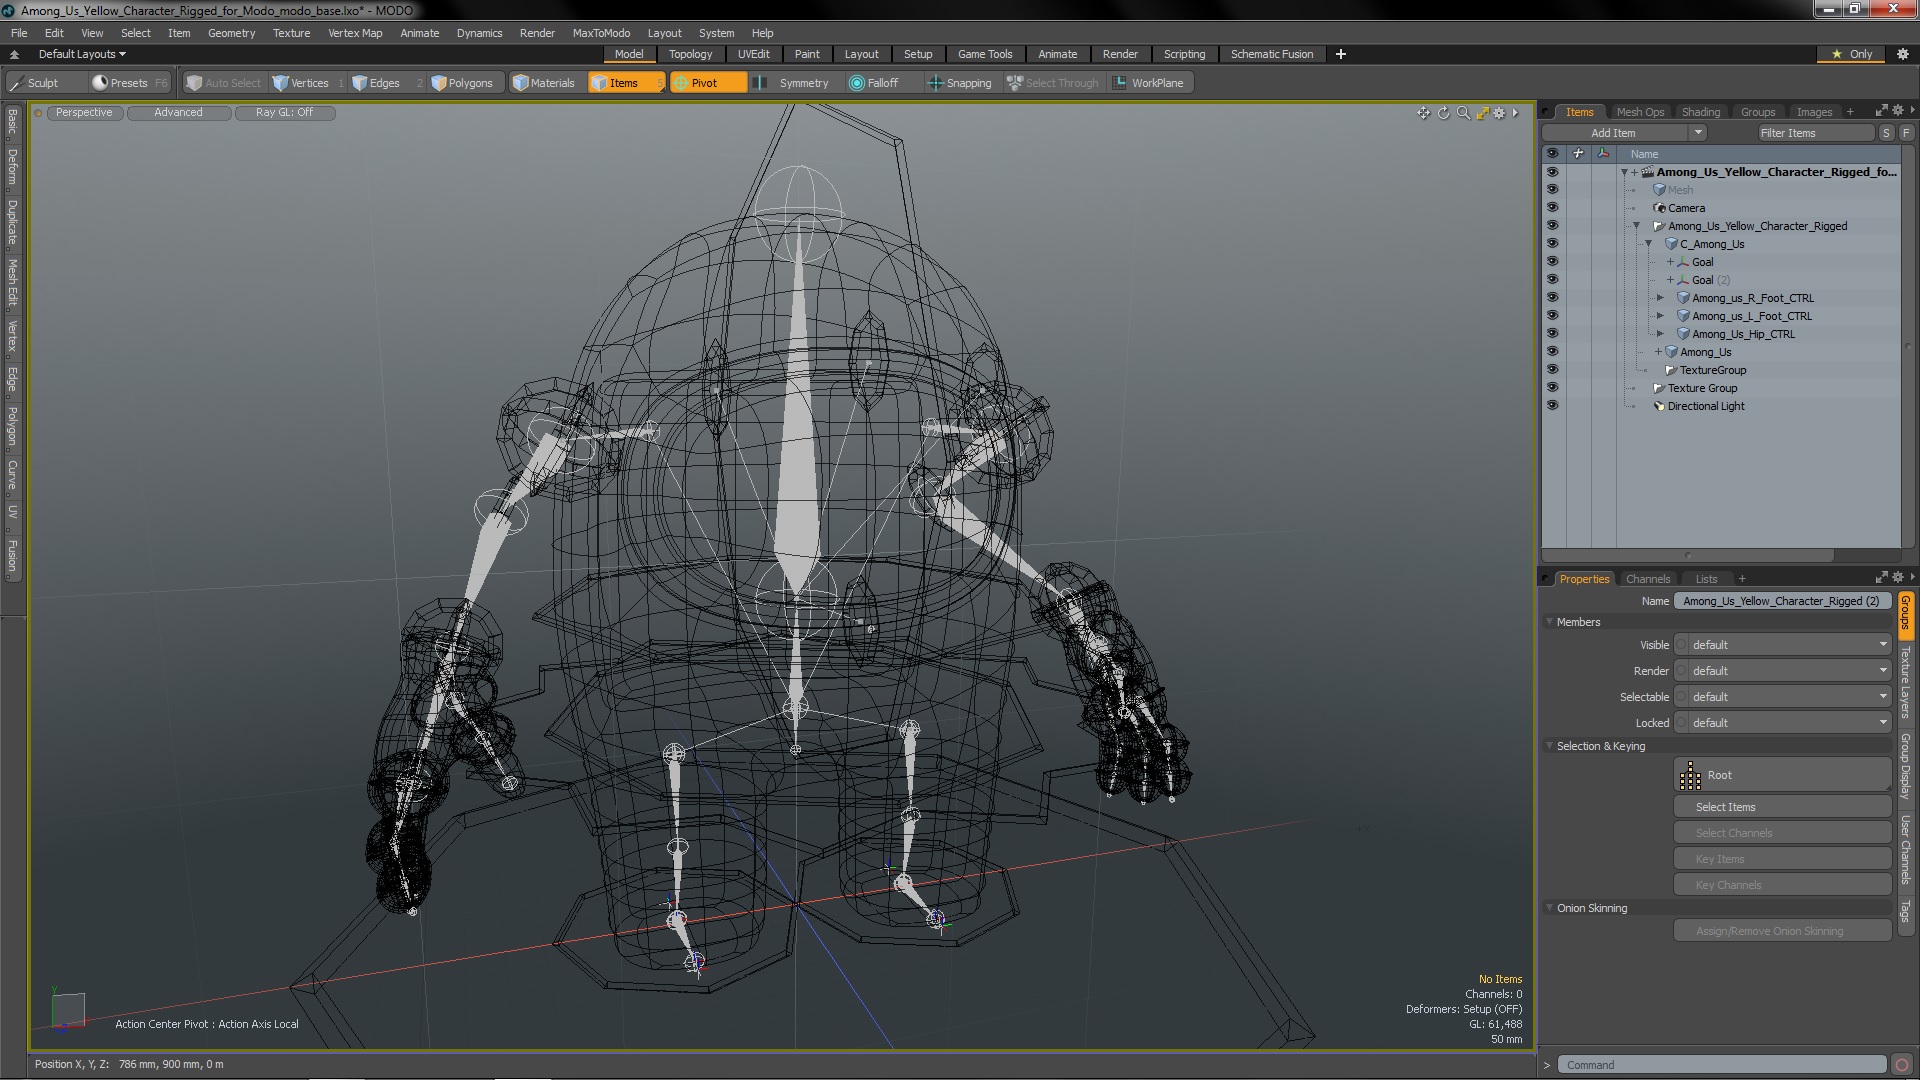Expand the Among_Us_Hip_CTRL node
This screenshot has width=1920, height=1080.
point(1661,334)
